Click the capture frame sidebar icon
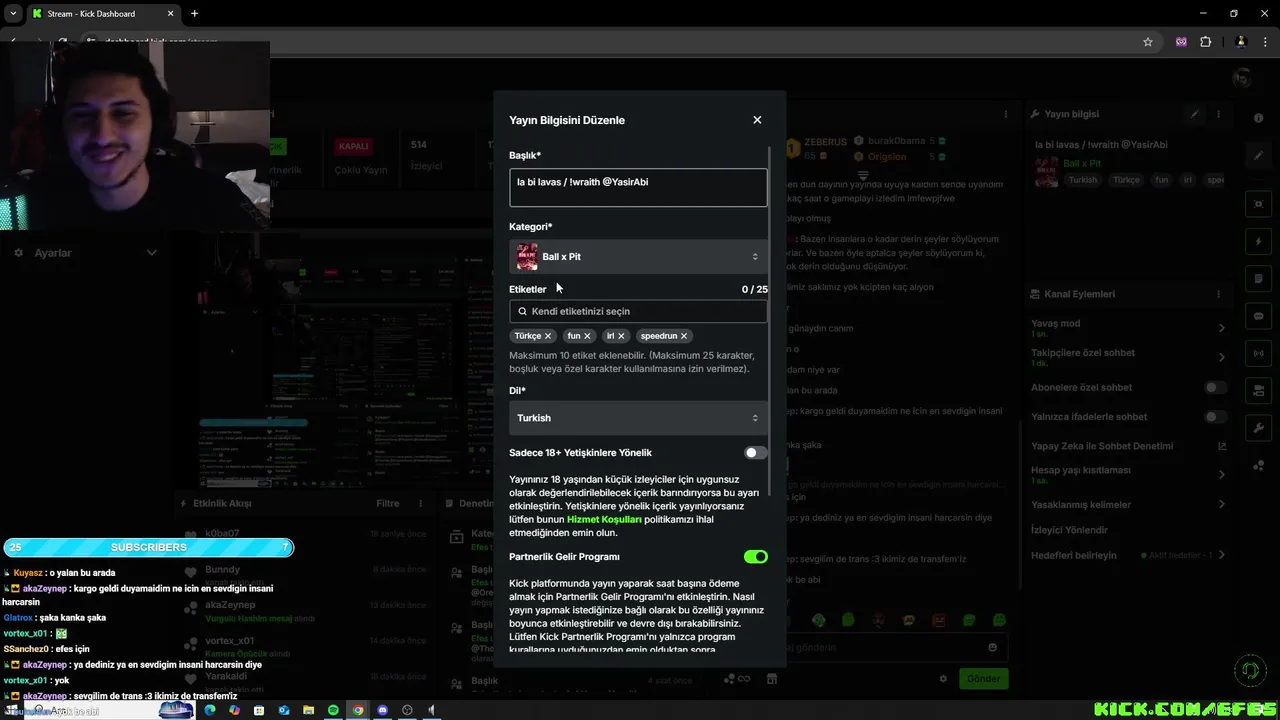The height and width of the screenshot is (720, 1280). pos(1259,204)
